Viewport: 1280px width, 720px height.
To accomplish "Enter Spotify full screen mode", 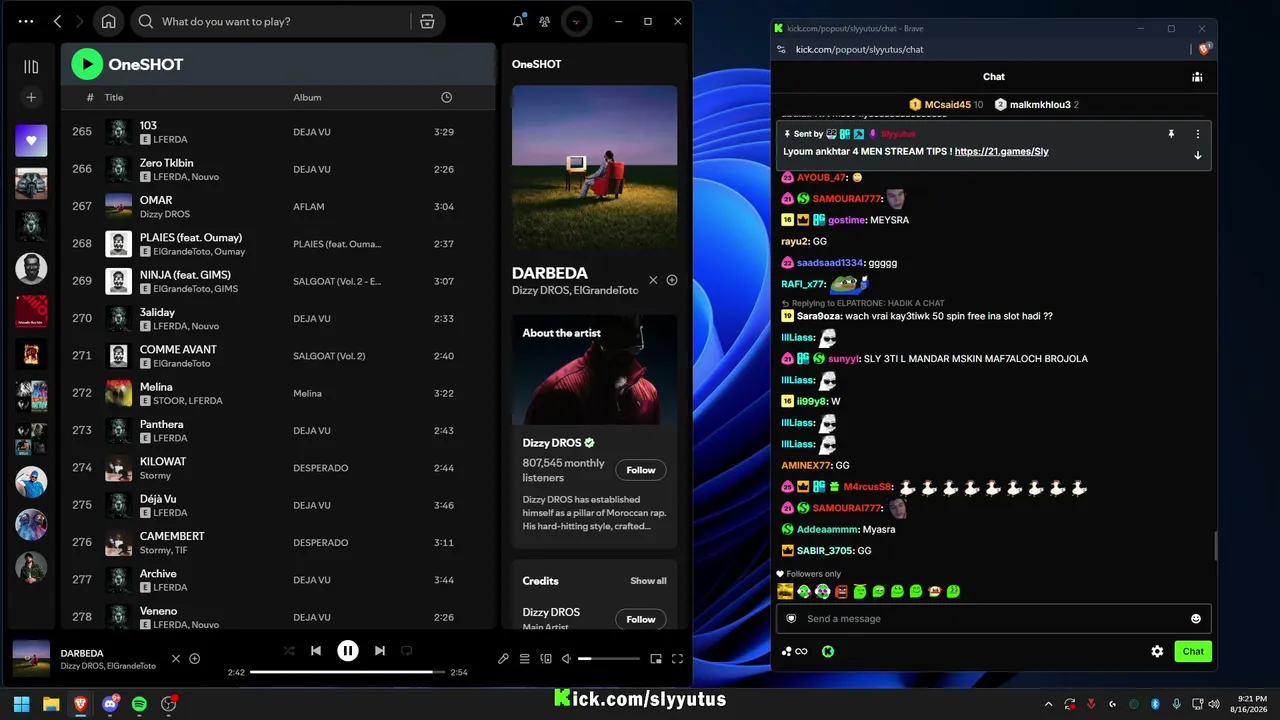I will pos(677,659).
